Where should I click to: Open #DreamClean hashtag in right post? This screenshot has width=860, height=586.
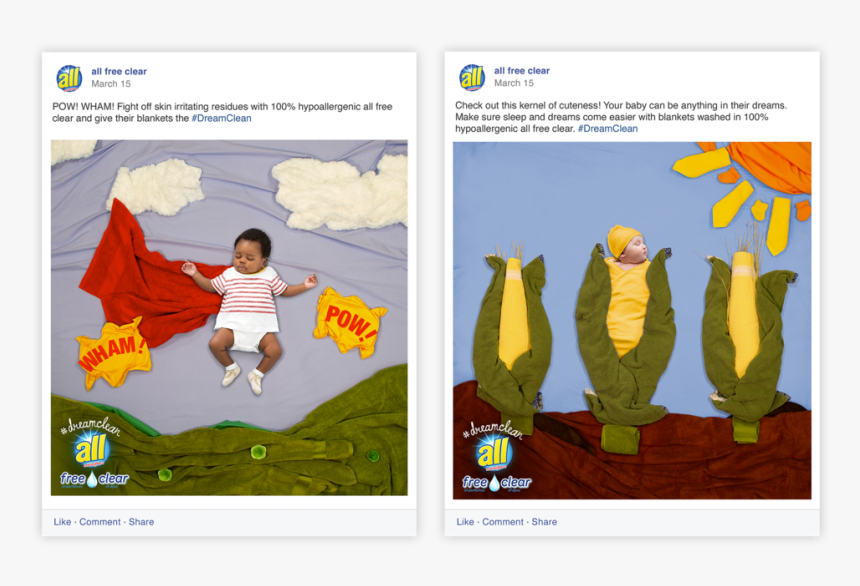coord(608,128)
